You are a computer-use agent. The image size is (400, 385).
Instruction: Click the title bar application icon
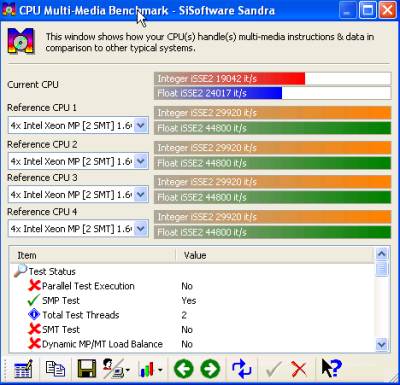9,10
